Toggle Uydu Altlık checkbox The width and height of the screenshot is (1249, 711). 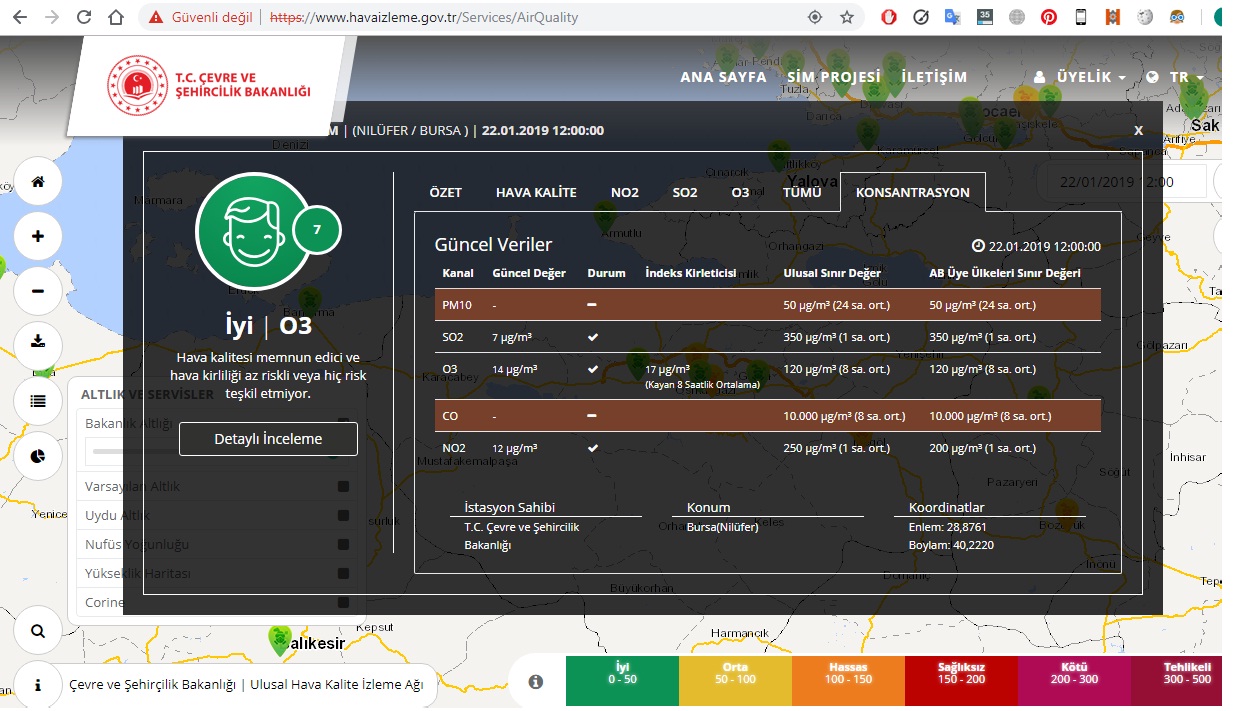click(x=343, y=516)
